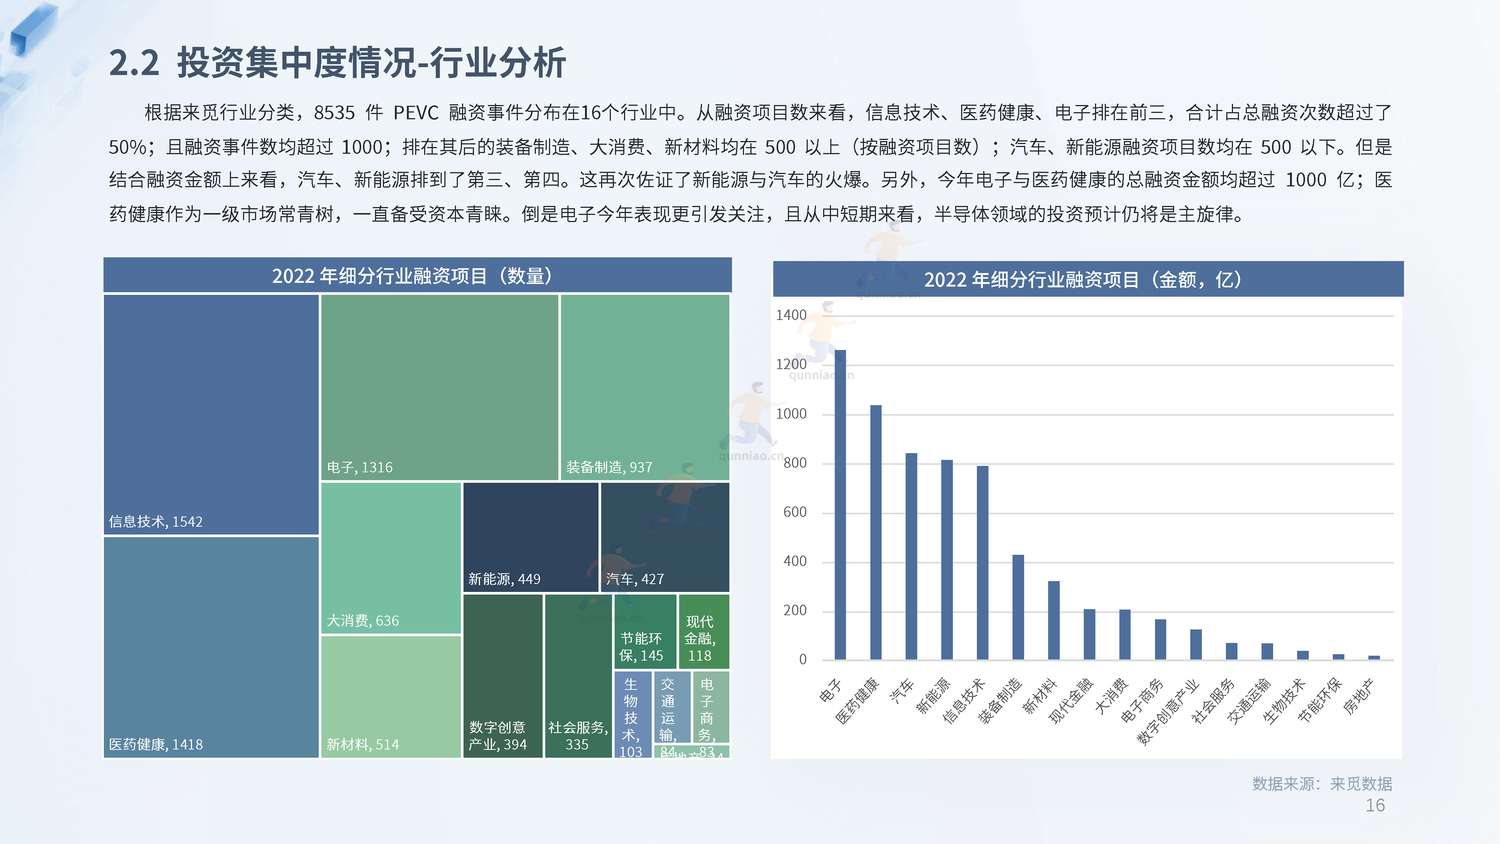Click the x-axis label "节能环保" in bar chart

click(1320, 700)
